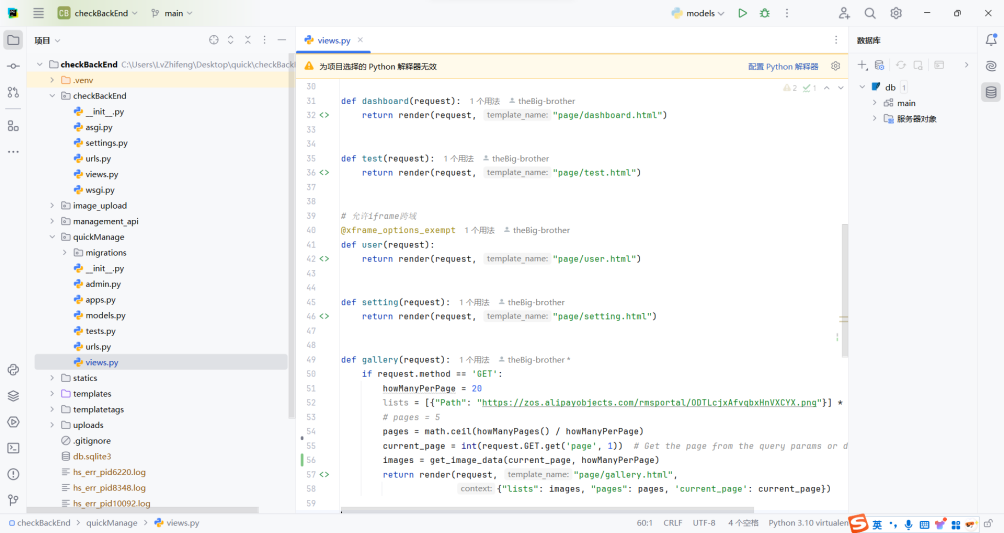Image resolution: width=1004 pixels, height=533 pixels.
Task: Expand the image_upload folder
Action: (x=52, y=206)
